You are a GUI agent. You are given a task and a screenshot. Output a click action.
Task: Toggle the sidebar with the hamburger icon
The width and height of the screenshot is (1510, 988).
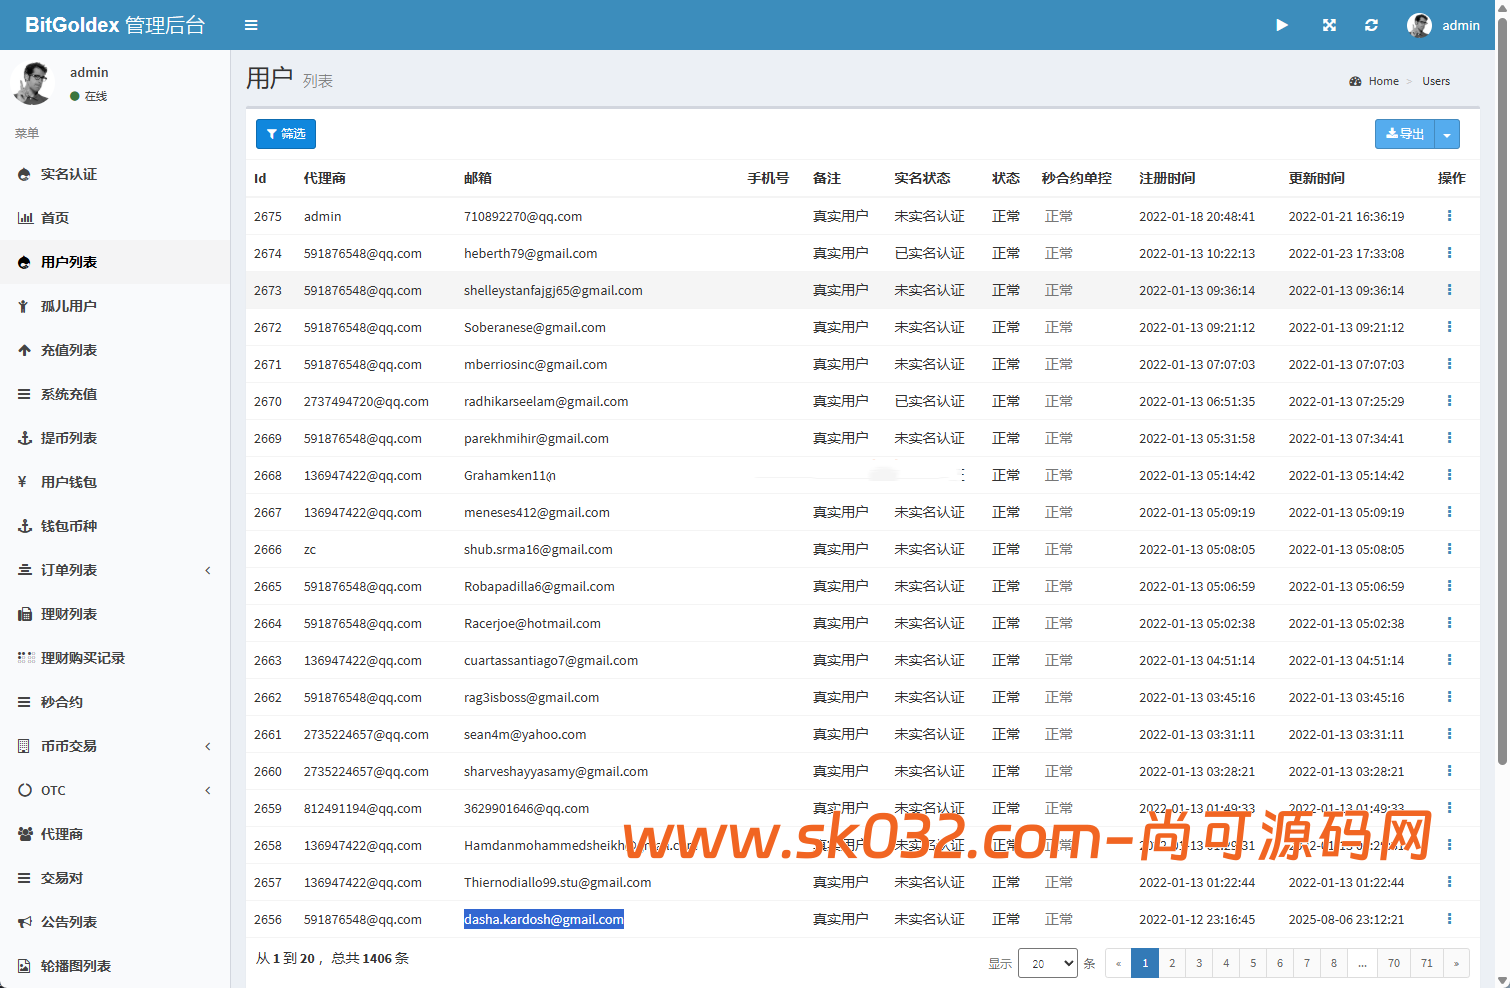pos(250,25)
